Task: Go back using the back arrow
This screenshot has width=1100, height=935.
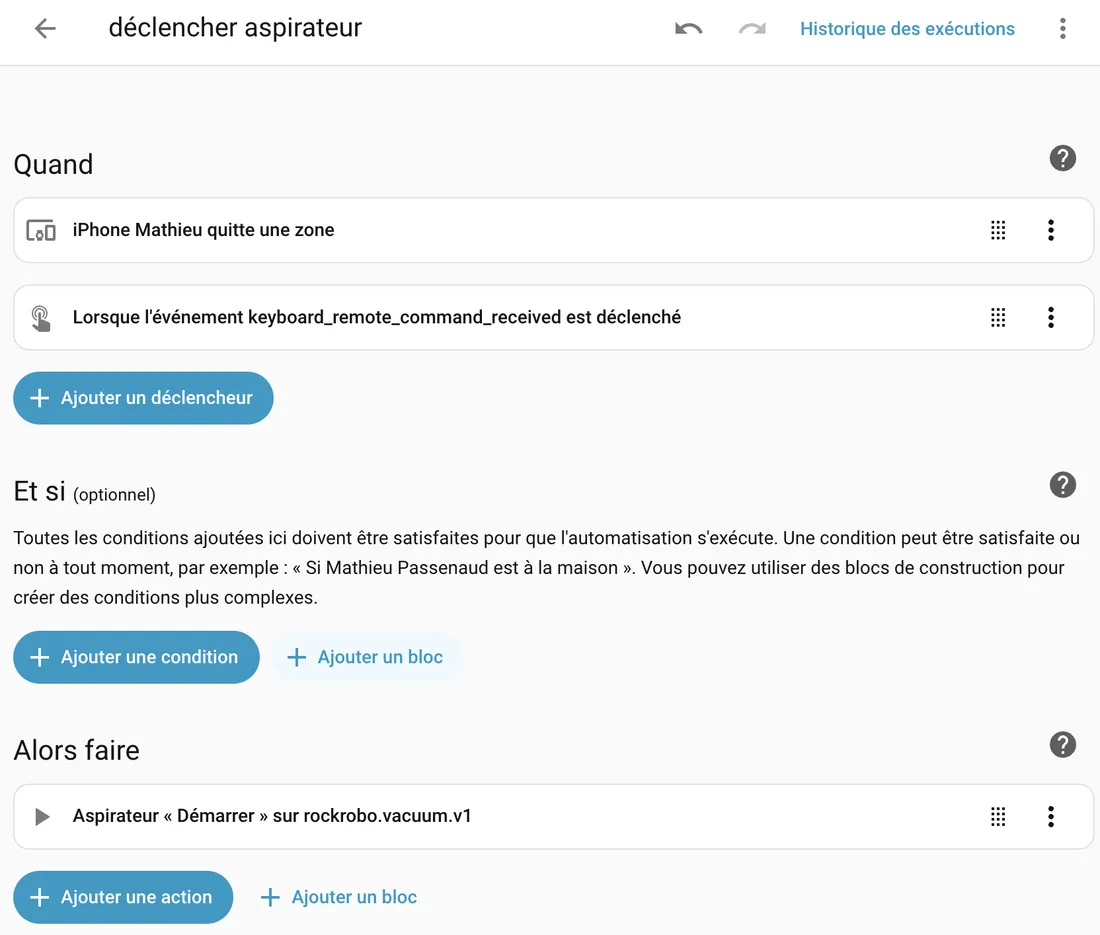Action: click(x=45, y=29)
